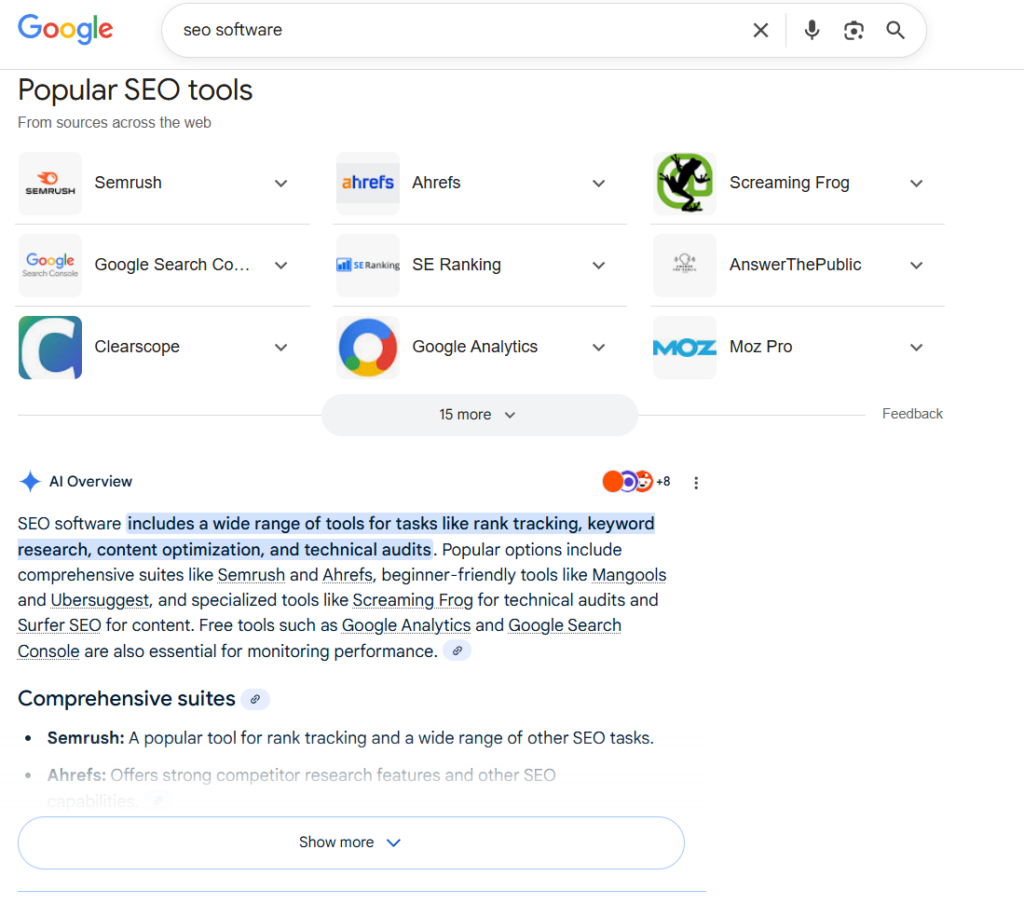Expand the Moz Pro entry
Screen dimensions: 1024x904
click(x=916, y=347)
